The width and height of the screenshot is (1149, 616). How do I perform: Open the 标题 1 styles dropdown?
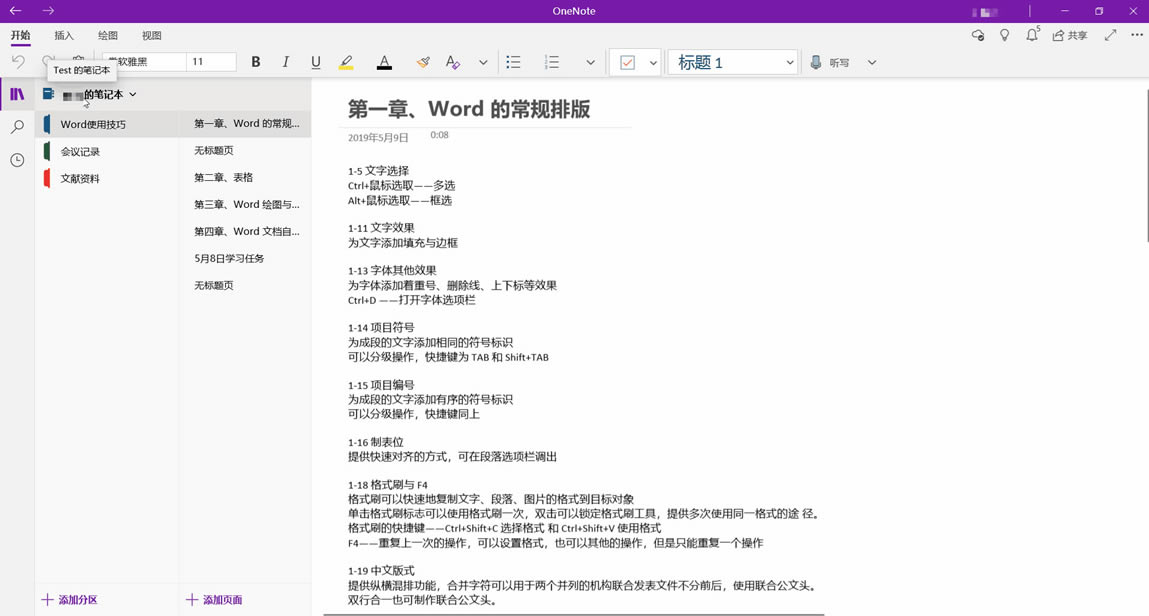tap(732, 62)
